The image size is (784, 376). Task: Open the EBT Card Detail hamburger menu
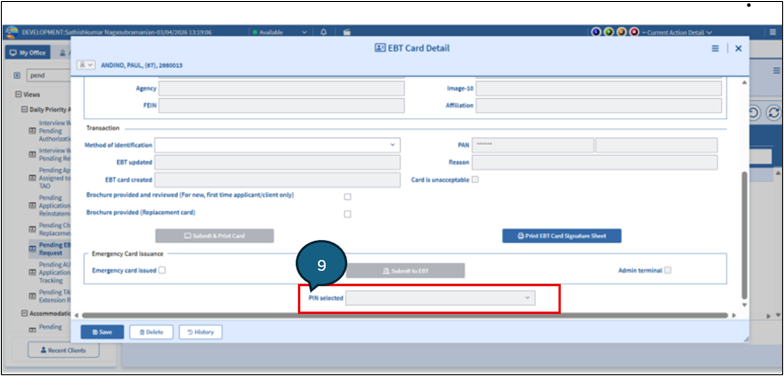[x=716, y=48]
